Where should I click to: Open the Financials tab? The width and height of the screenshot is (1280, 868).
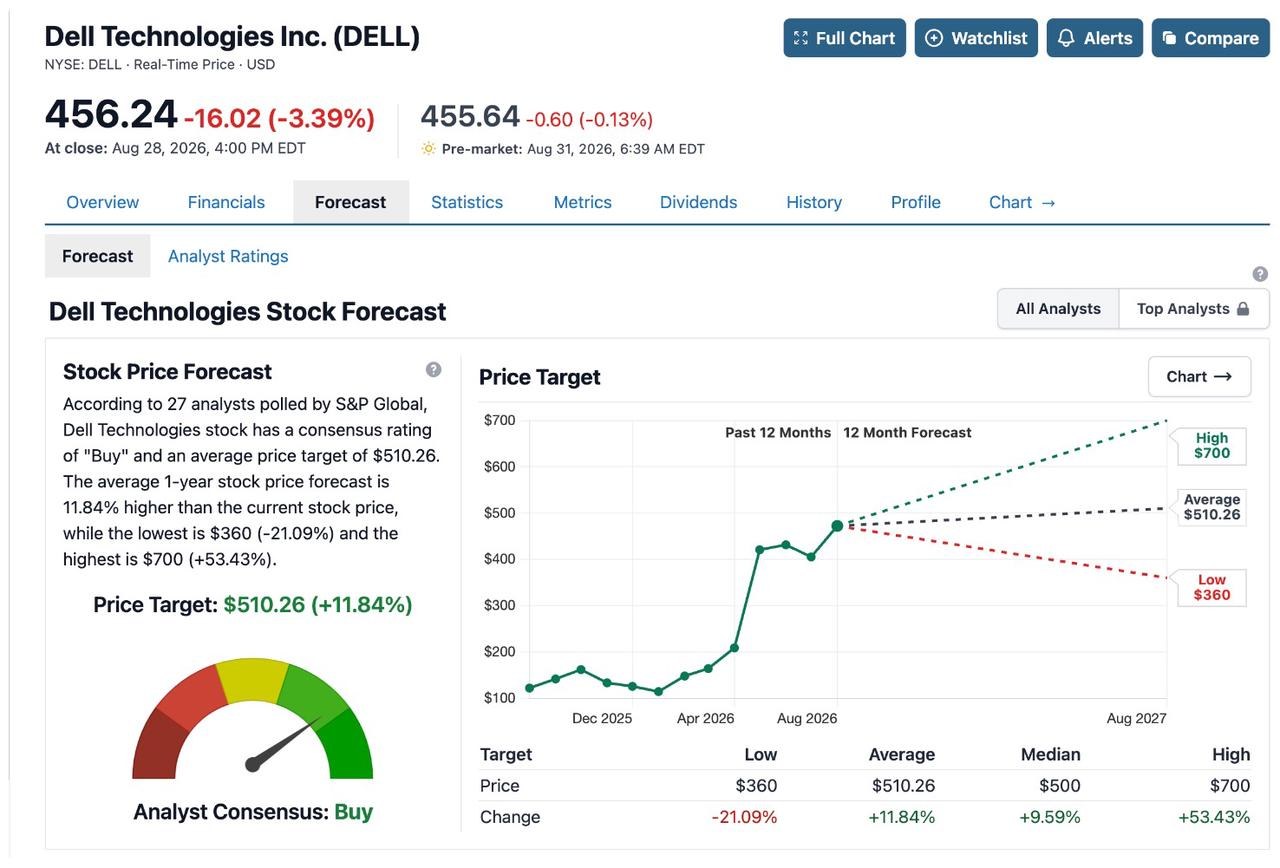226,202
